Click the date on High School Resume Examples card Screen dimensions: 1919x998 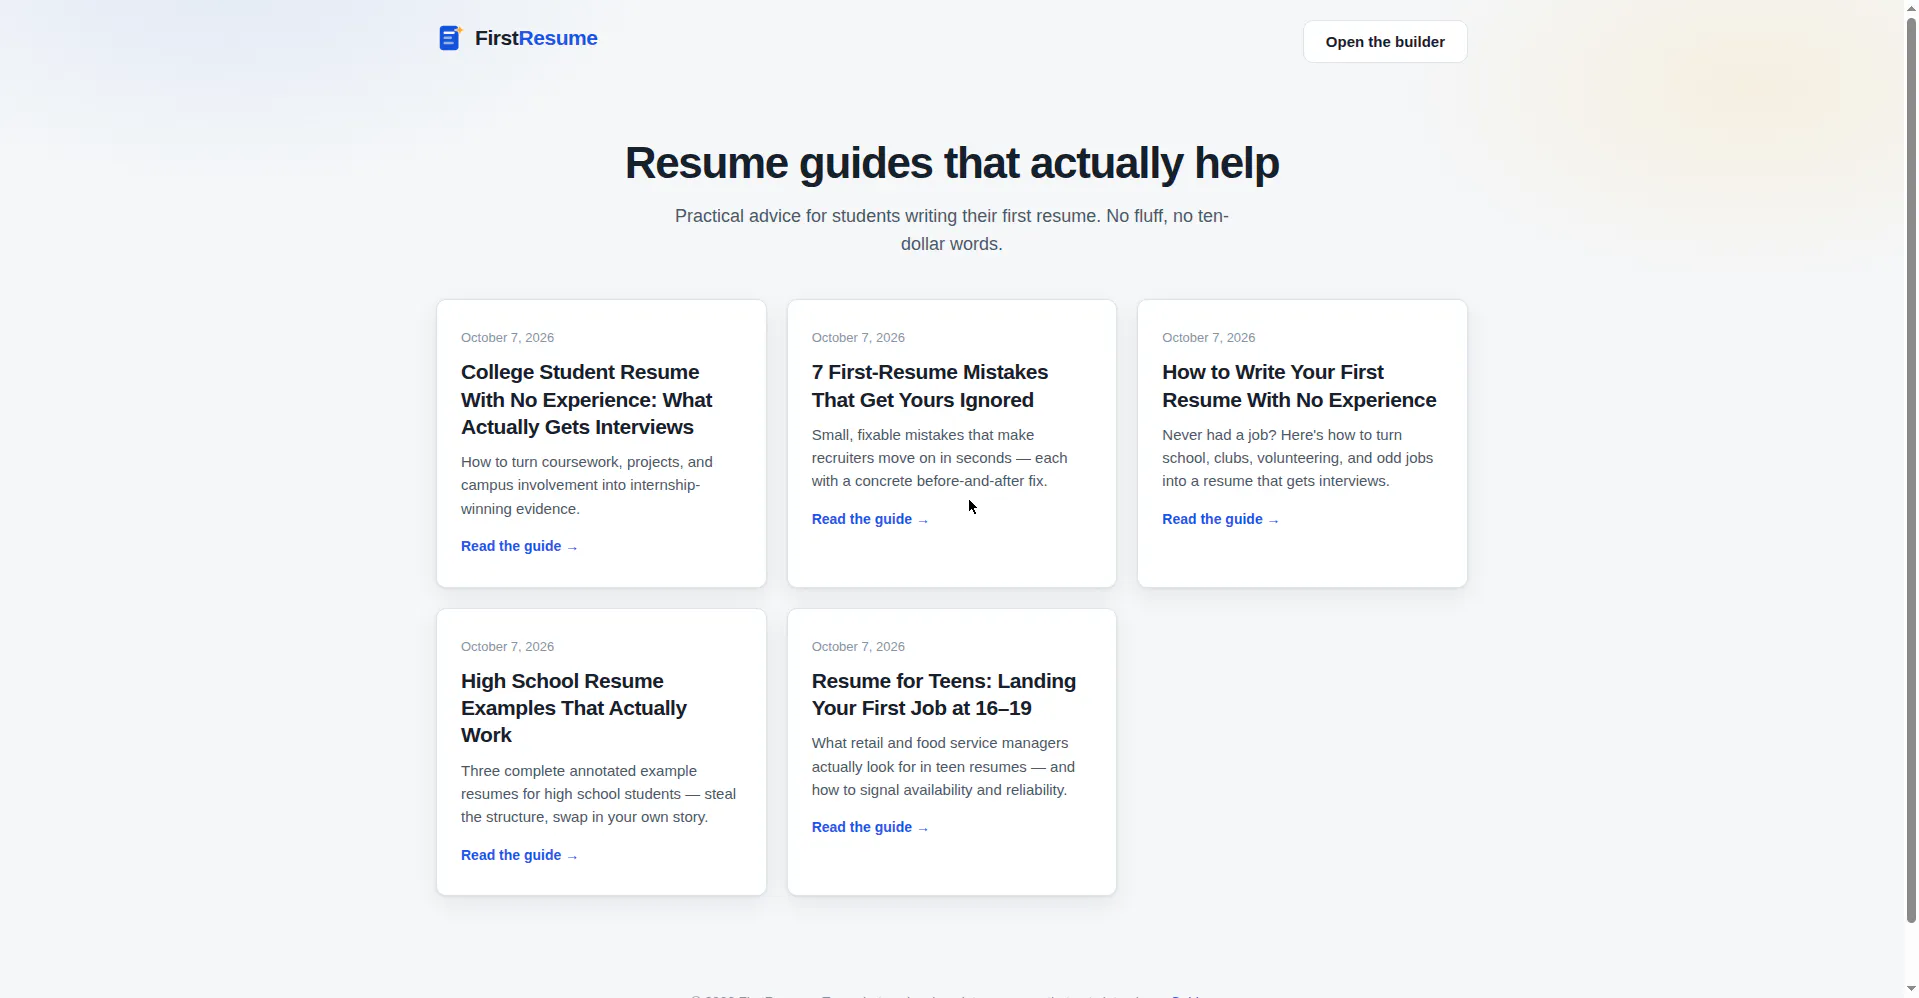(x=507, y=647)
